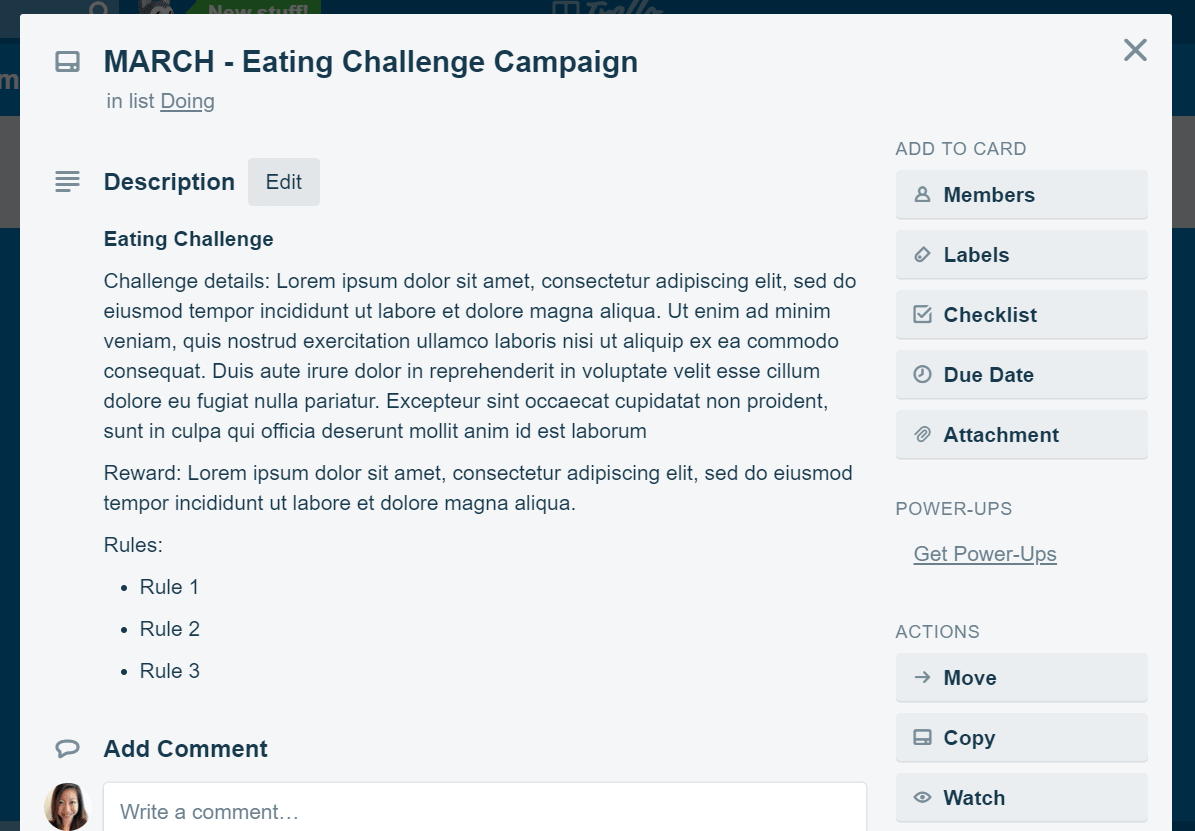The image size is (1195, 831).
Task: Add an Attachment to the card
Action: tap(1021, 435)
